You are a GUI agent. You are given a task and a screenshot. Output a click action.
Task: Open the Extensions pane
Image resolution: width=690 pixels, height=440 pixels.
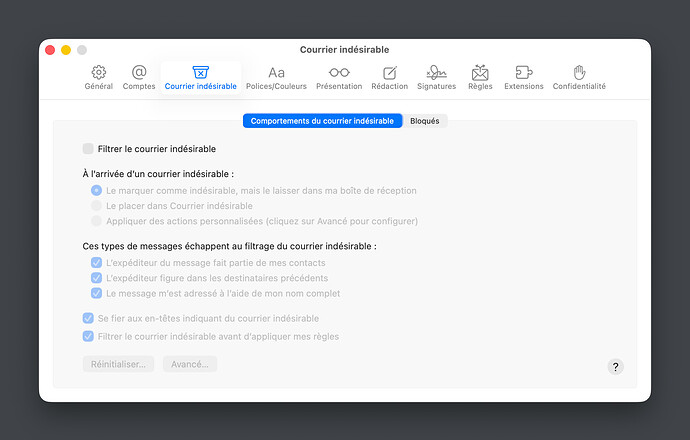pos(524,77)
